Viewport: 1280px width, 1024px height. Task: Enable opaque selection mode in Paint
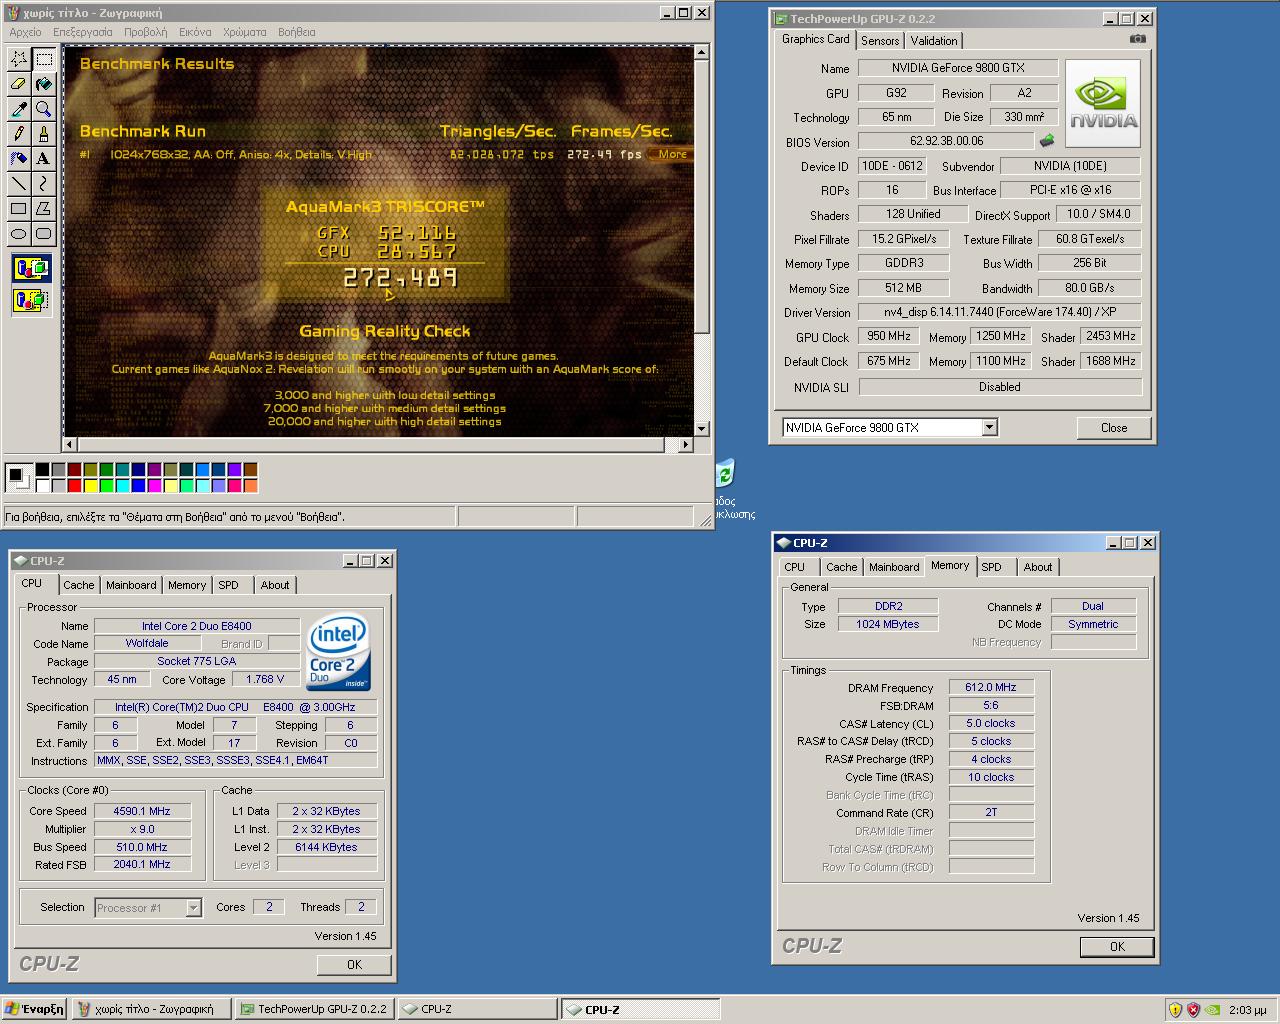pos(32,268)
